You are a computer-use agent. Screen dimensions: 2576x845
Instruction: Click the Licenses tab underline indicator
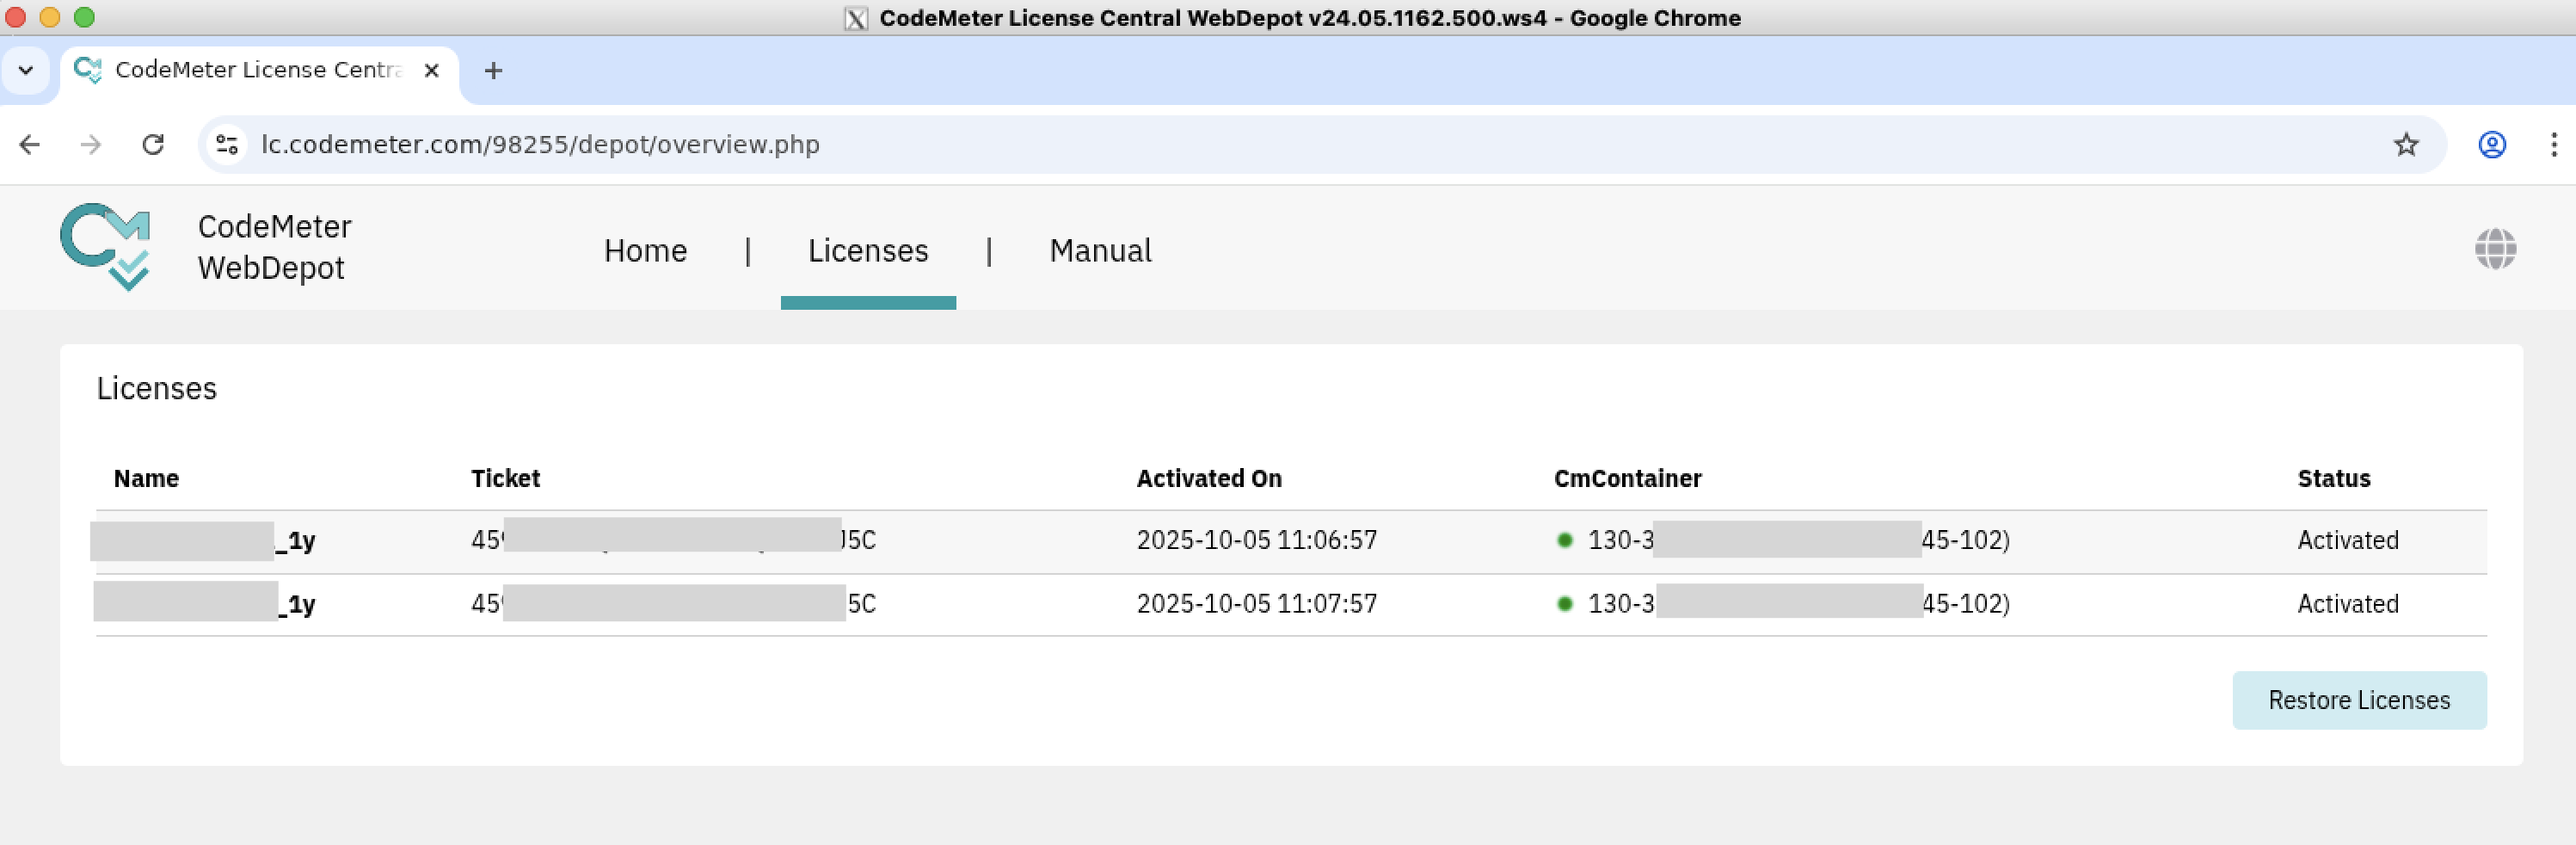pyautogui.click(x=867, y=302)
